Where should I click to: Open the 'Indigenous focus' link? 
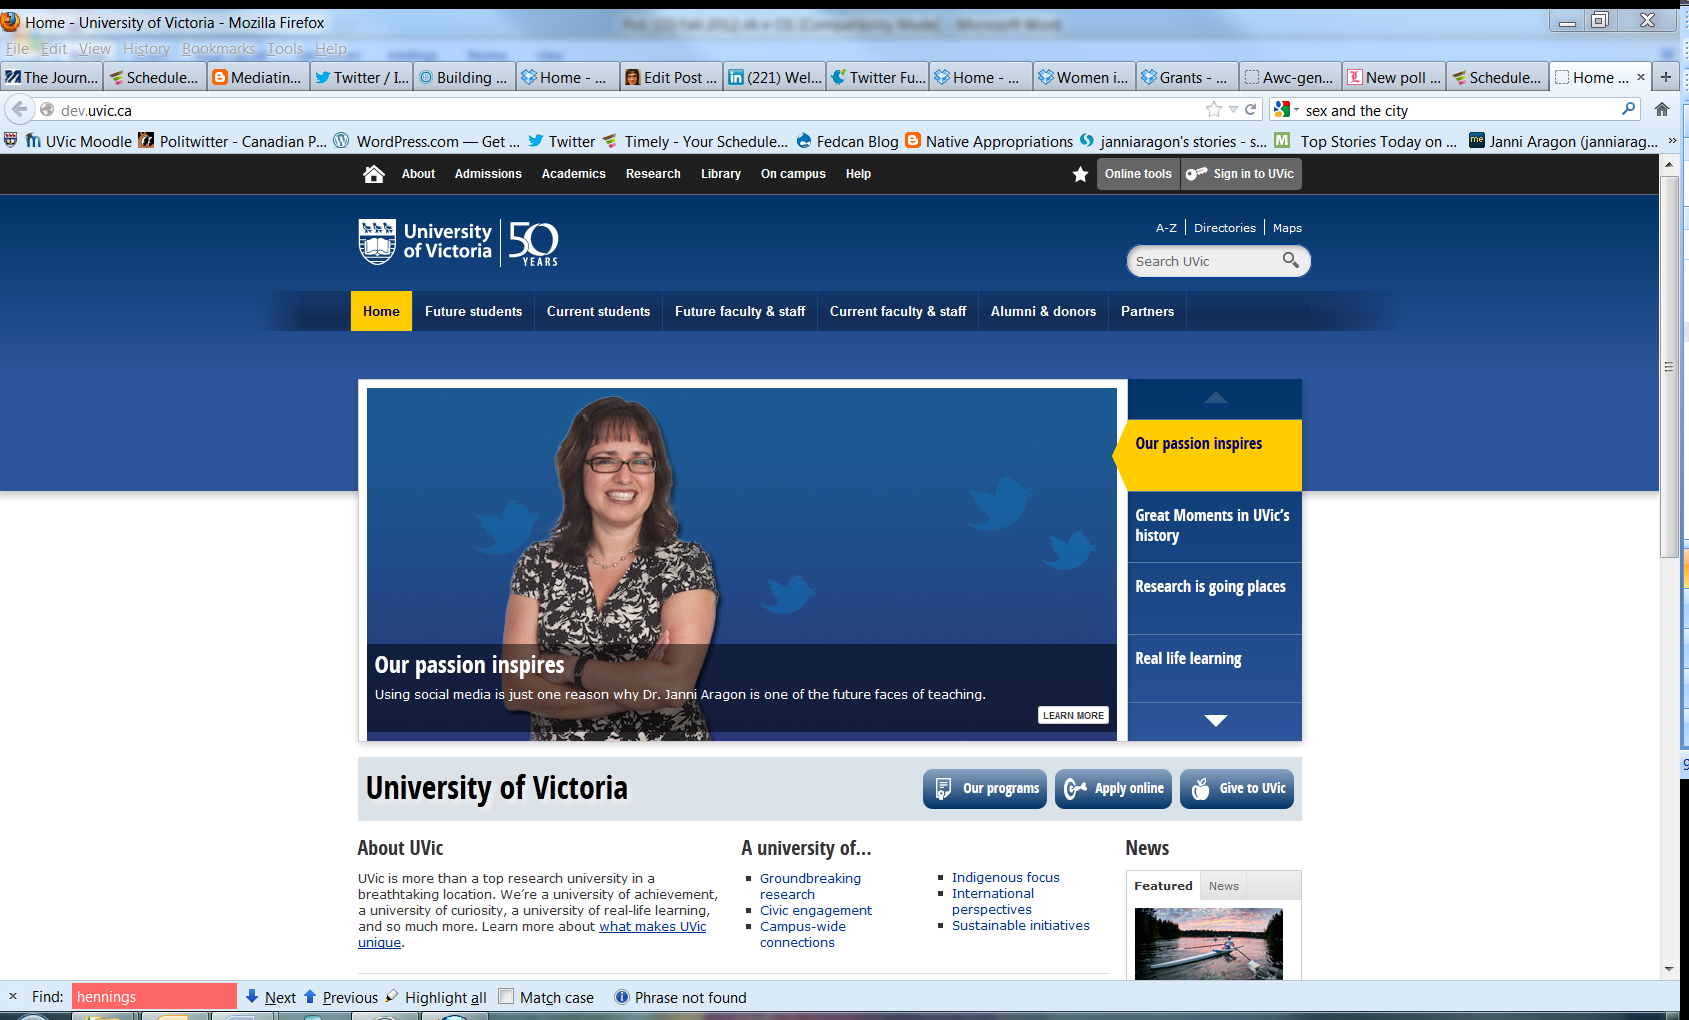pos(1005,877)
